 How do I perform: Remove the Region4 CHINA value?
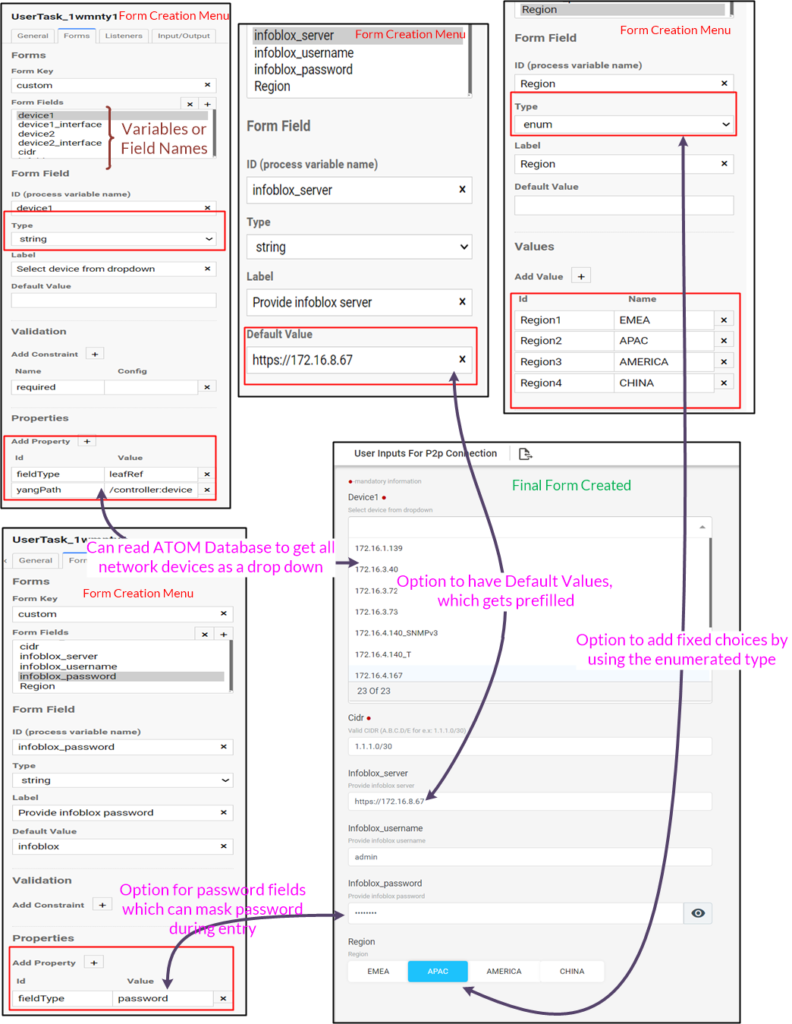point(724,383)
